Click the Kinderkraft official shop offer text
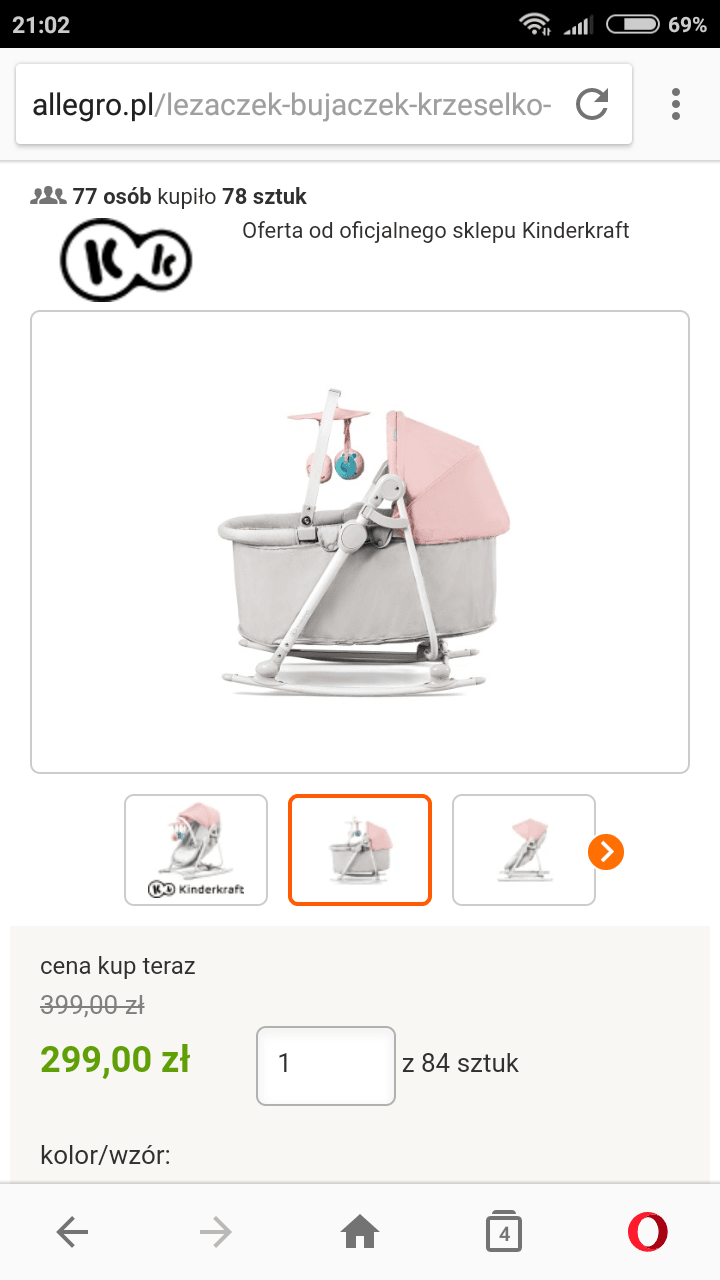The image size is (720, 1280). point(436,231)
